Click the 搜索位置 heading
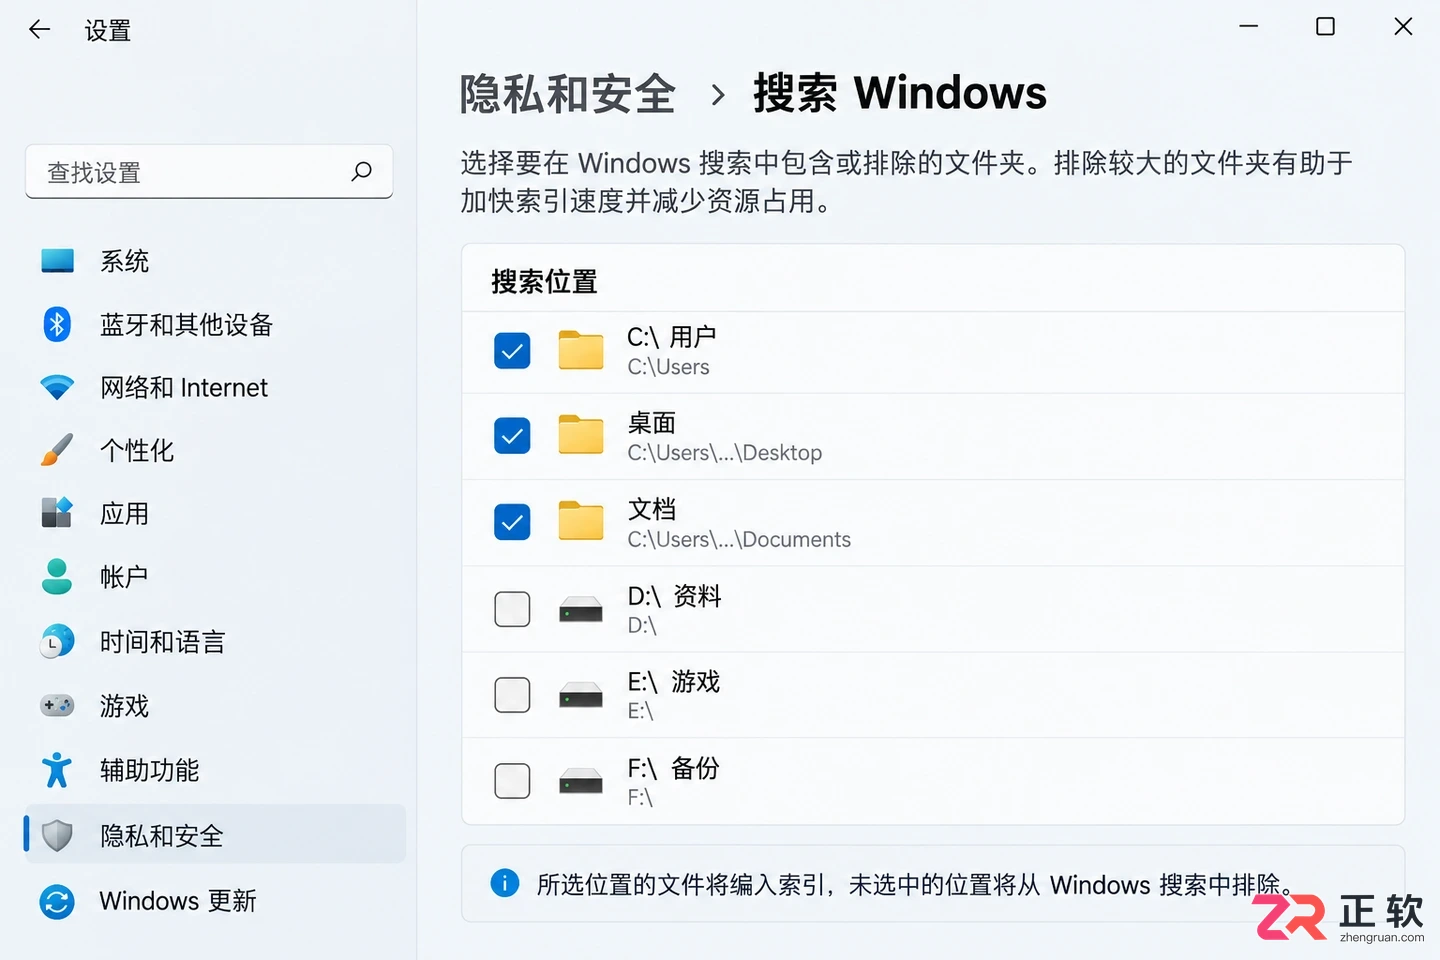The width and height of the screenshot is (1440, 960). click(544, 281)
